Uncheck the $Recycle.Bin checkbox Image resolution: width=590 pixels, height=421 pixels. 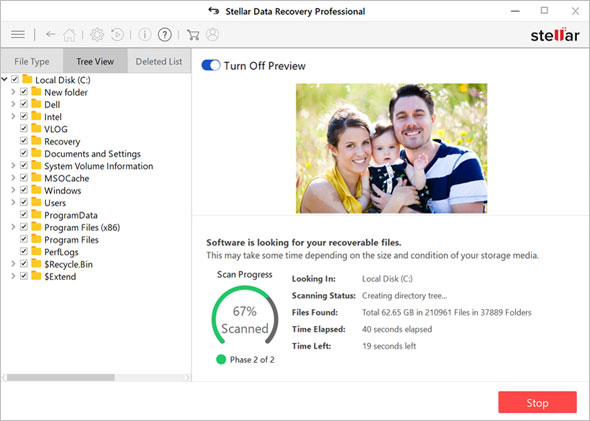coord(24,263)
